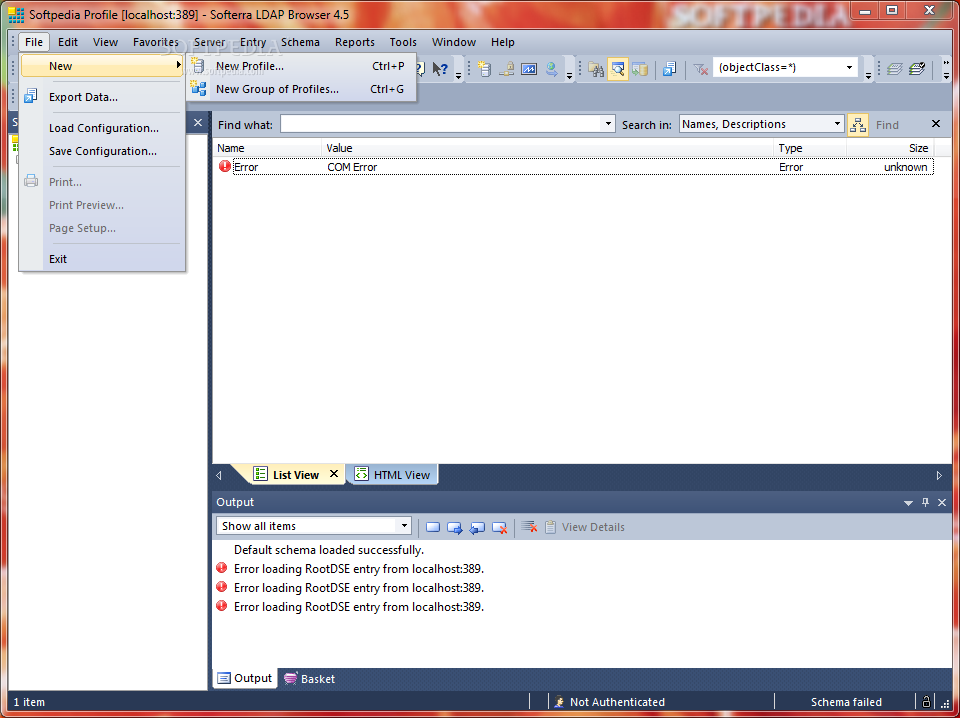Click the export data toolbar icon

[x=669, y=69]
